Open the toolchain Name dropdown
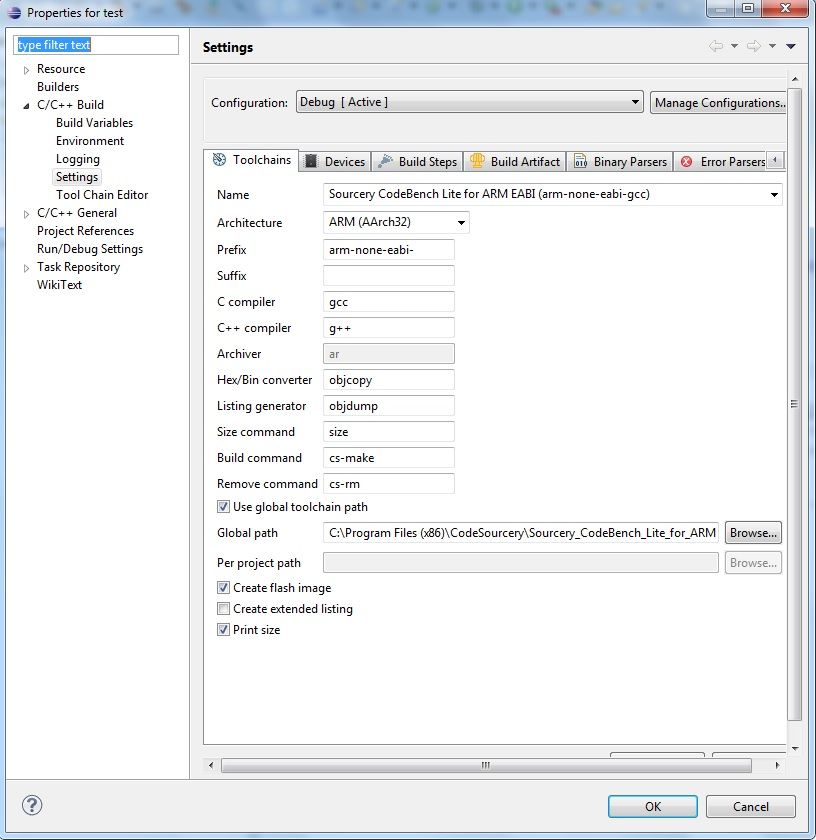Viewport: 816px width, 840px height. pos(552,194)
